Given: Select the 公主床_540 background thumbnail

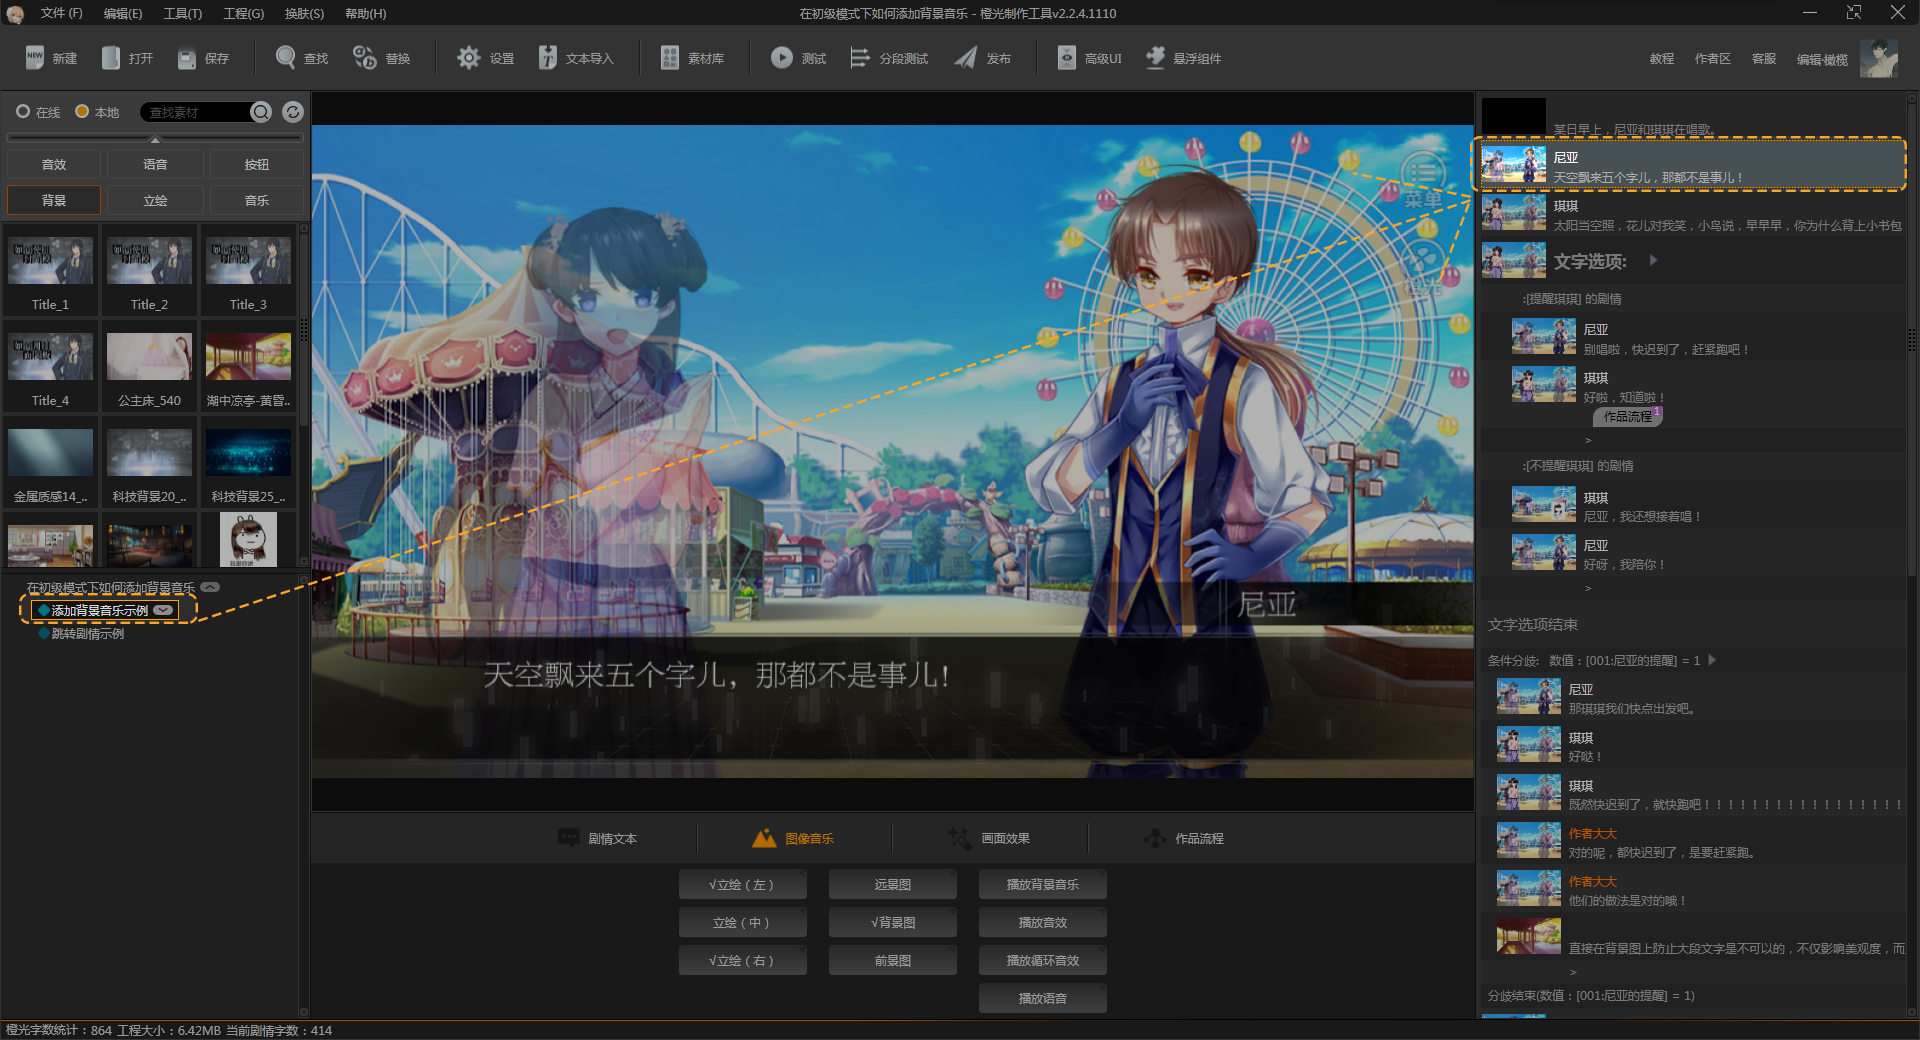Looking at the screenshot, I should (149, 358).
